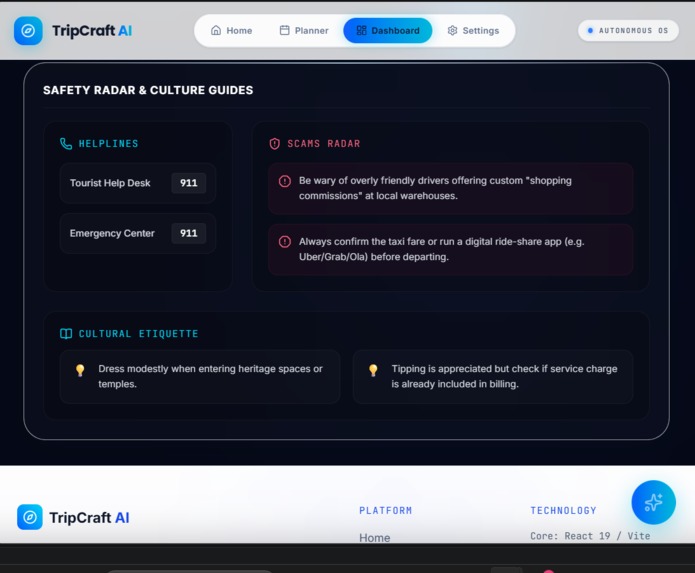Click the Safety Radar & Culture Guides heading
The image size is (695, 573).
(x=148, y=90)
